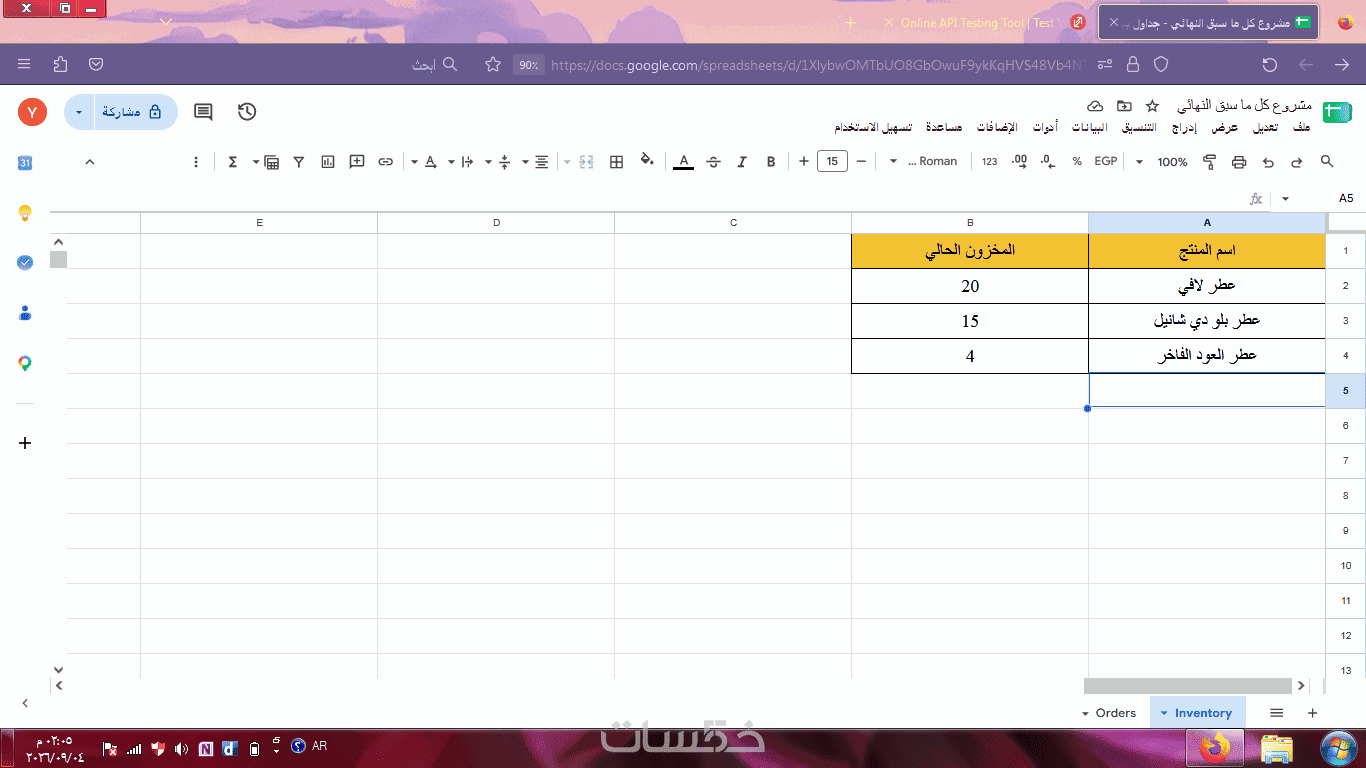Open the Roman font family dropdown
The height and width of the screenshot is (768, 1366).
coord(923,162)
